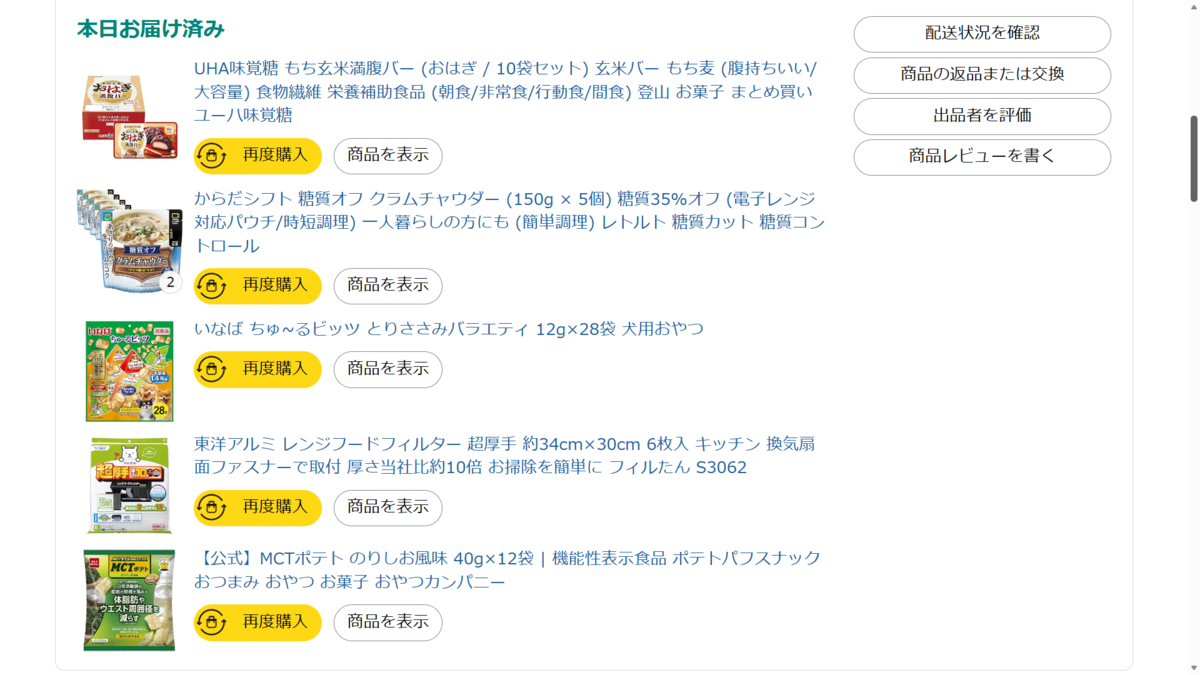Open the UHA味覚糖 おはぎ bar thumbnail

click(x=130, y=118)
